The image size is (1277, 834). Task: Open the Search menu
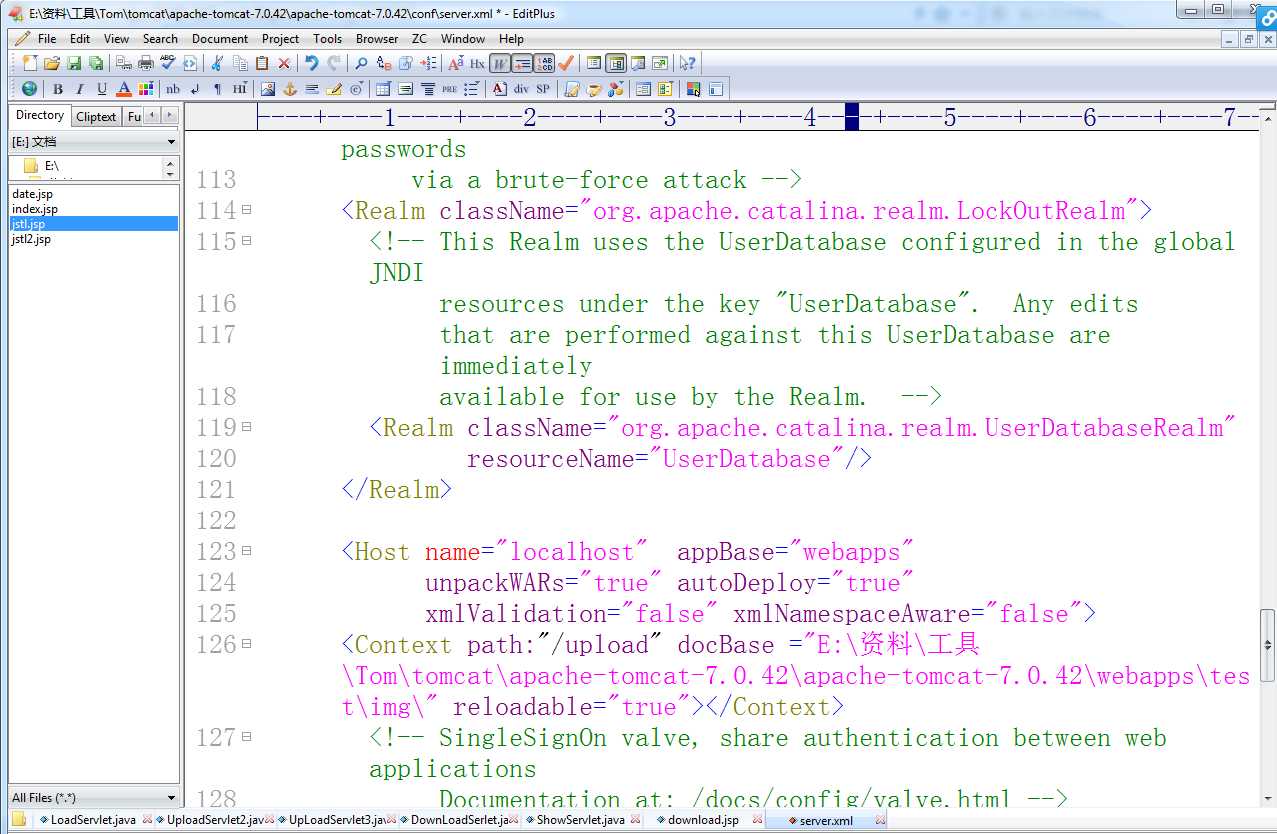click(x=160, y=39)
